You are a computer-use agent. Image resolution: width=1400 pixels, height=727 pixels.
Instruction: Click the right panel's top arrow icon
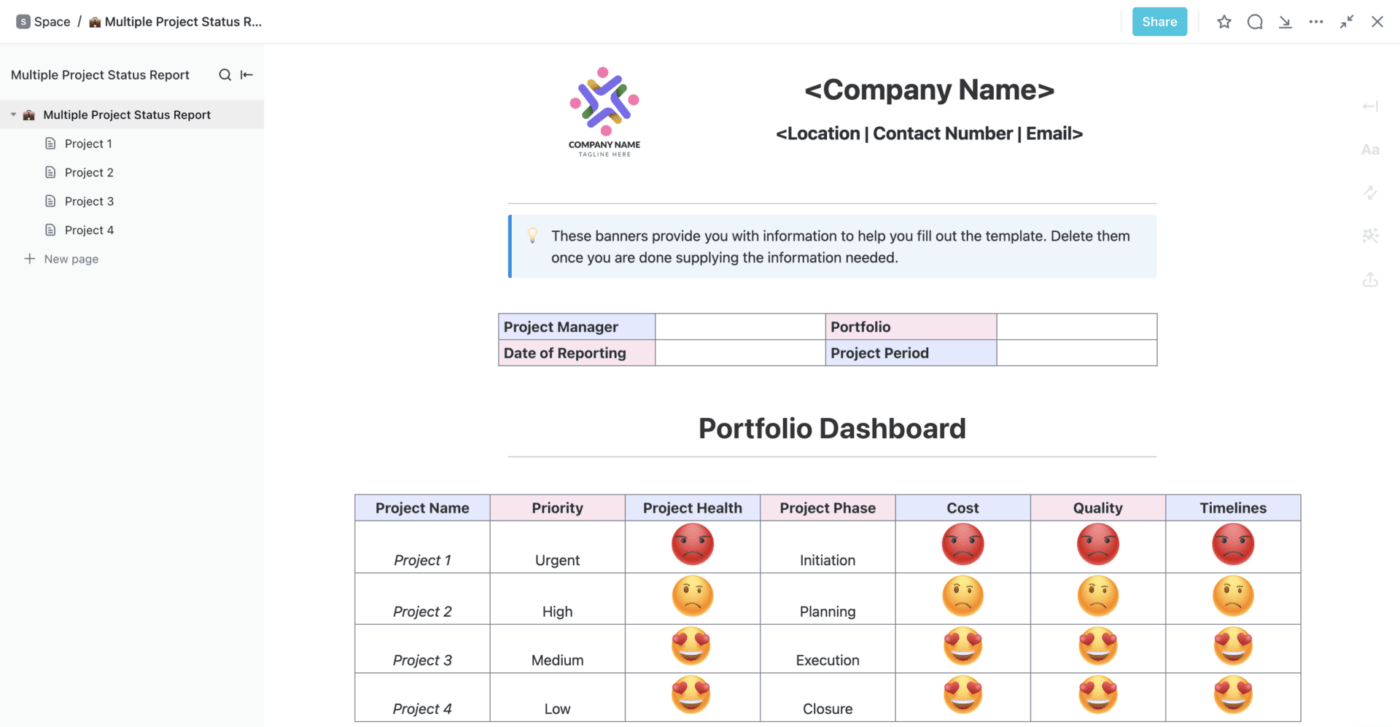(x=1370, y=107)
